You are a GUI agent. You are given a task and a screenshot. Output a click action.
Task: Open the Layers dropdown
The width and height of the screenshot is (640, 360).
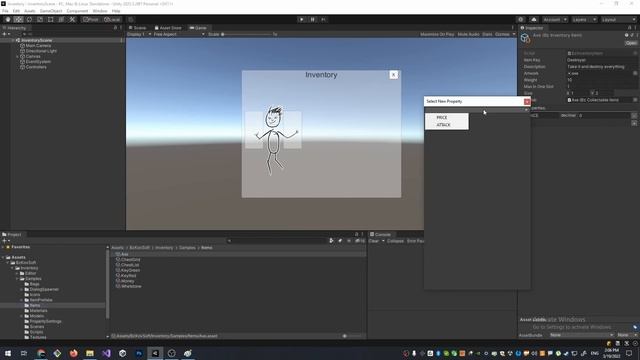pos(584,19)
